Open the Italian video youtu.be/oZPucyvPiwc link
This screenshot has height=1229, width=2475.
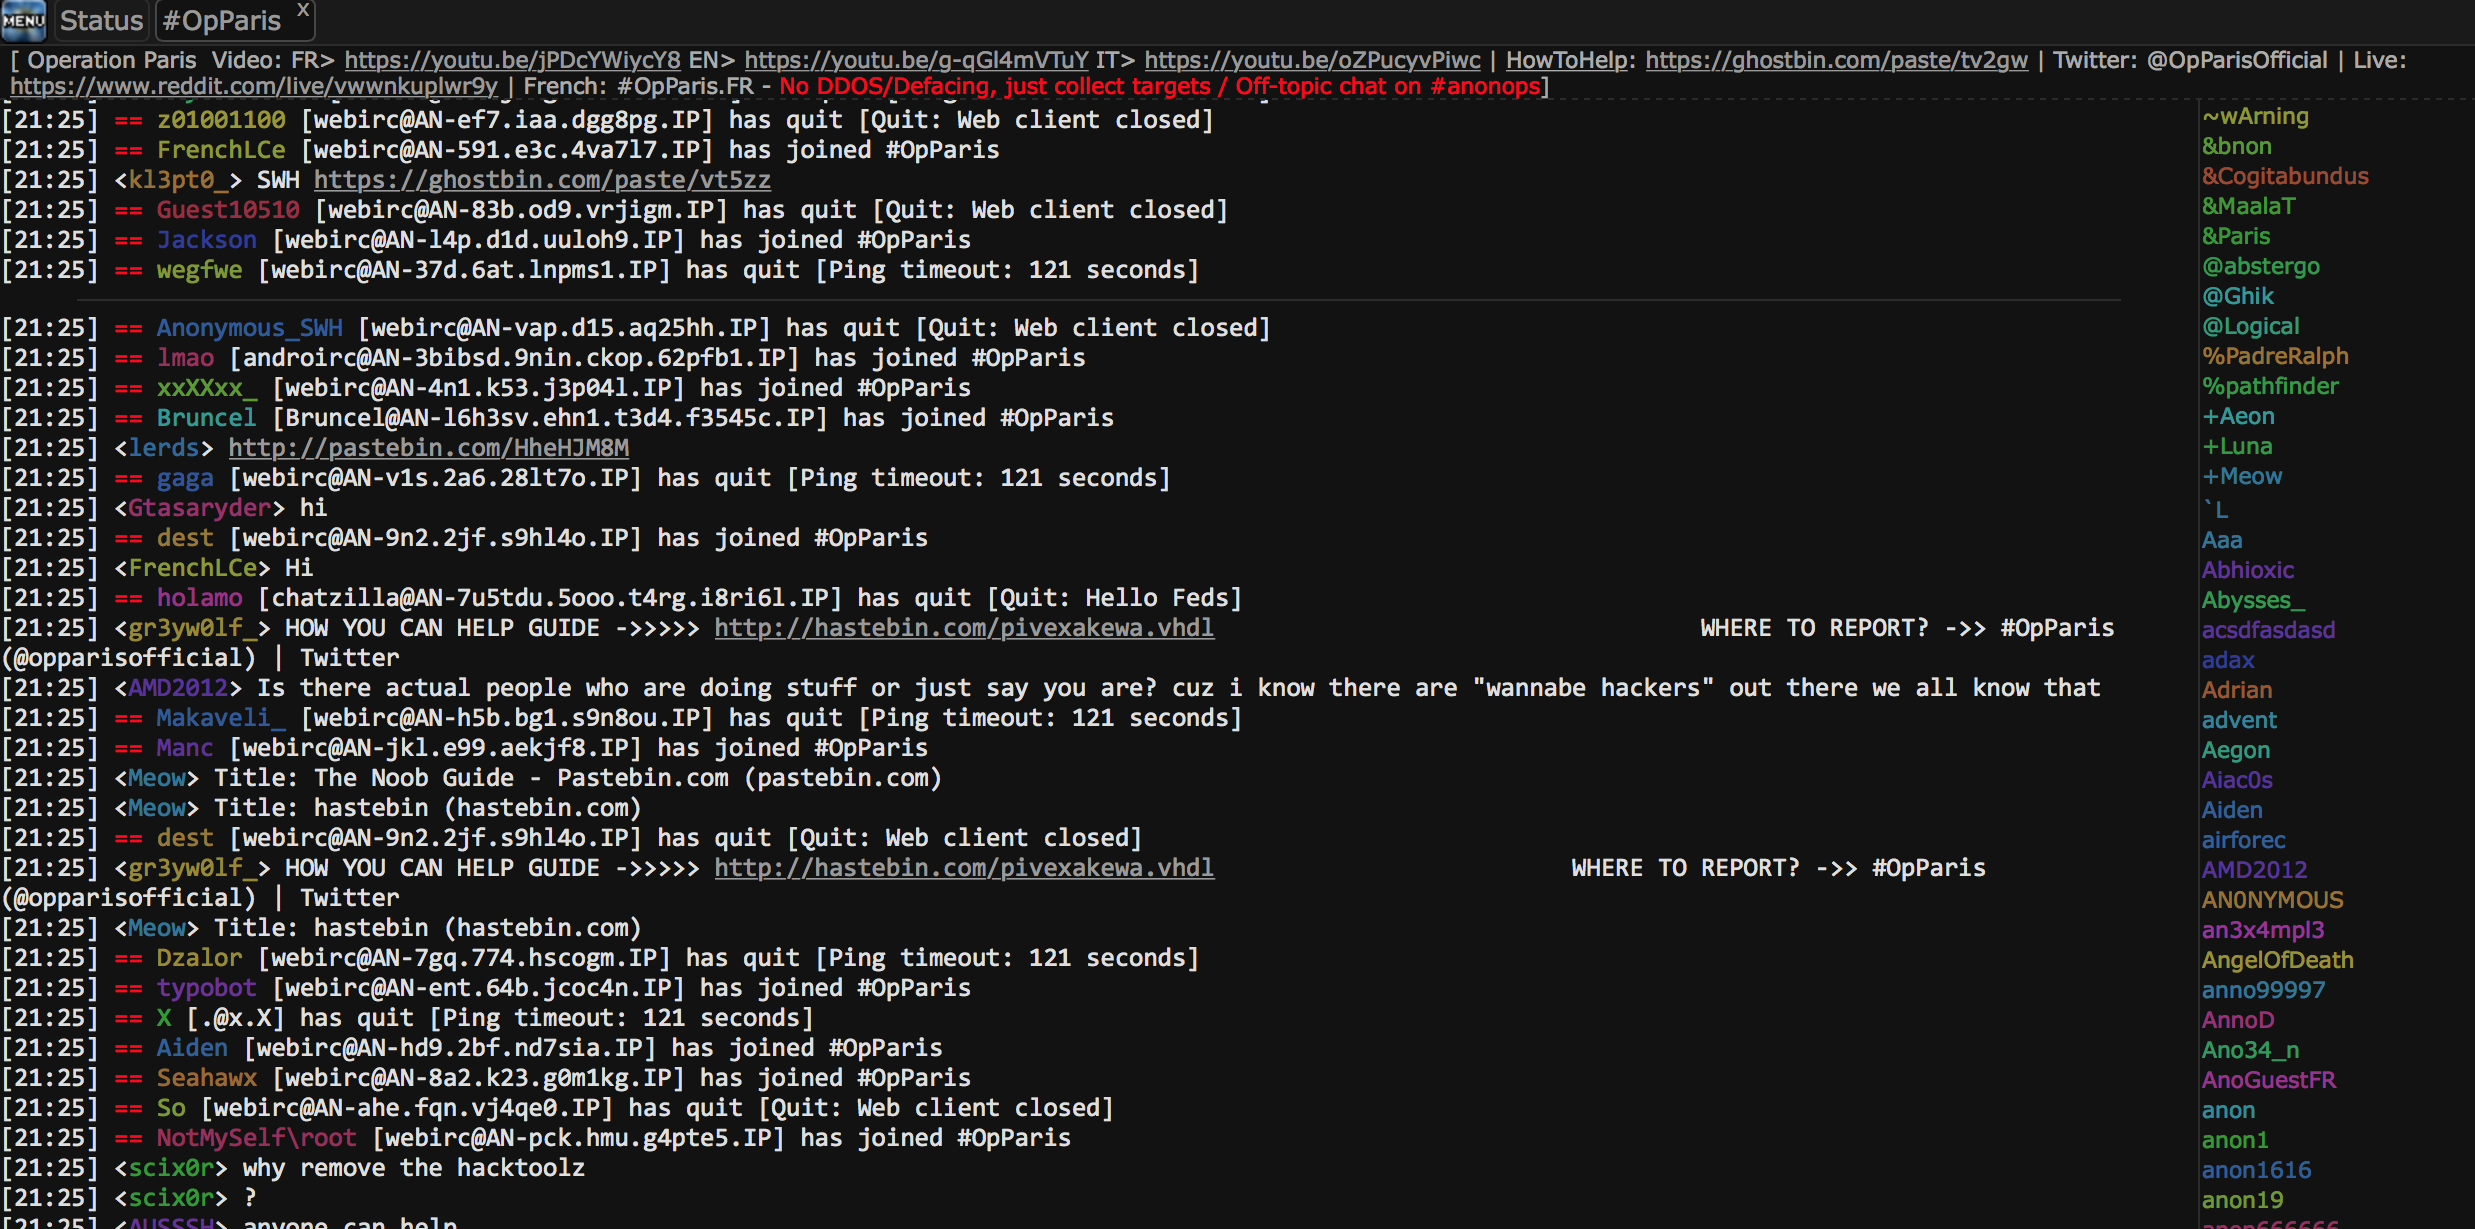pos(1312,60)
